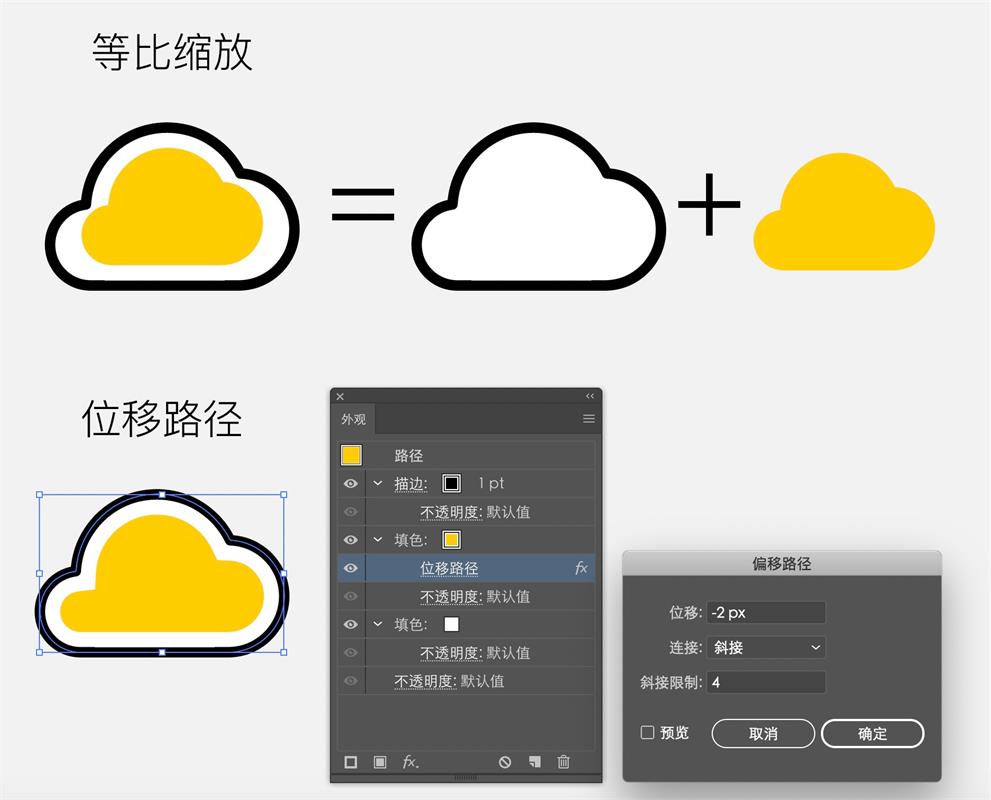Click the Add New Stroke icon

click(350, 760)
